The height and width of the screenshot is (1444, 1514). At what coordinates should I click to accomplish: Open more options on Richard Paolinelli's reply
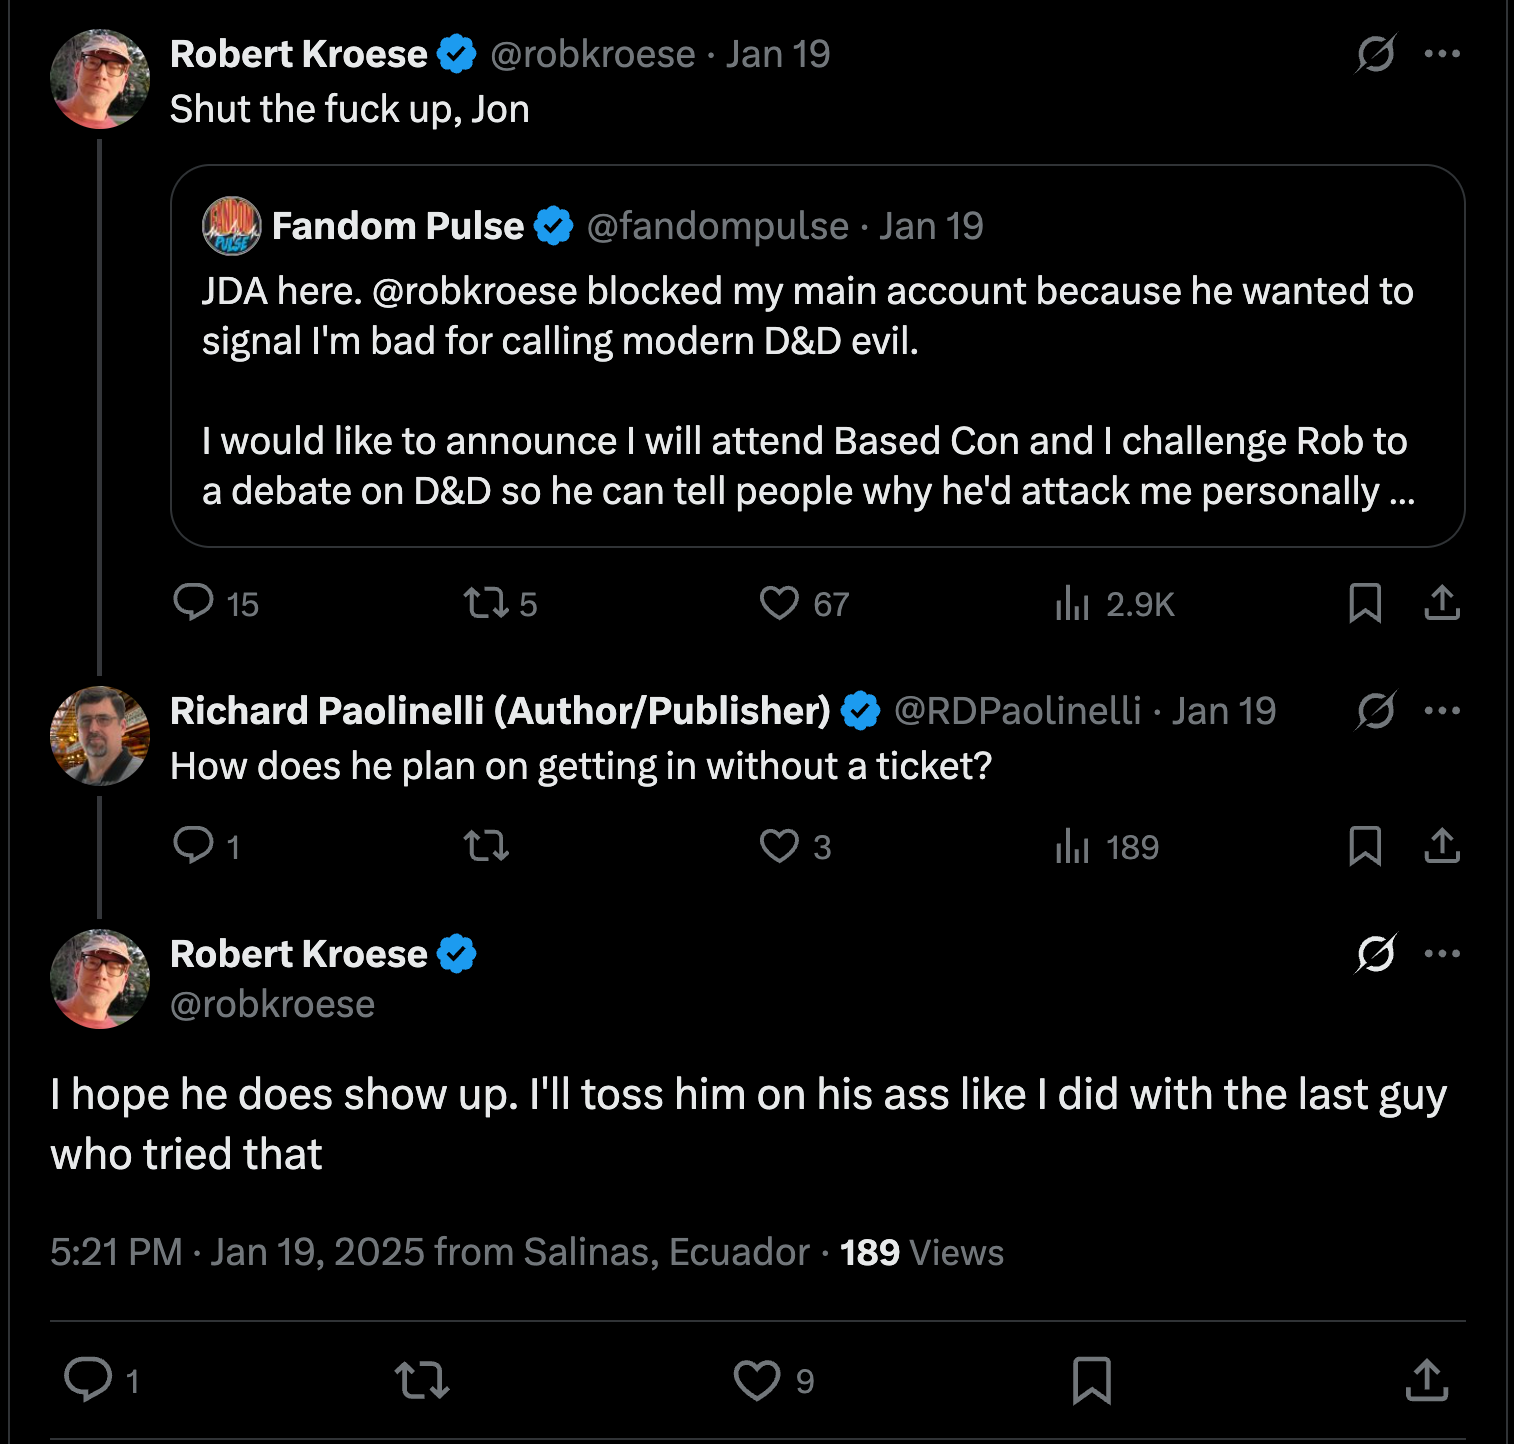(x=1441, y=711)
